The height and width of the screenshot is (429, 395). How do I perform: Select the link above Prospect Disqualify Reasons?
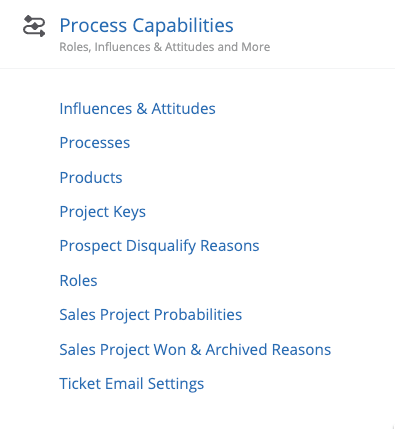click(x=103, y=212)
